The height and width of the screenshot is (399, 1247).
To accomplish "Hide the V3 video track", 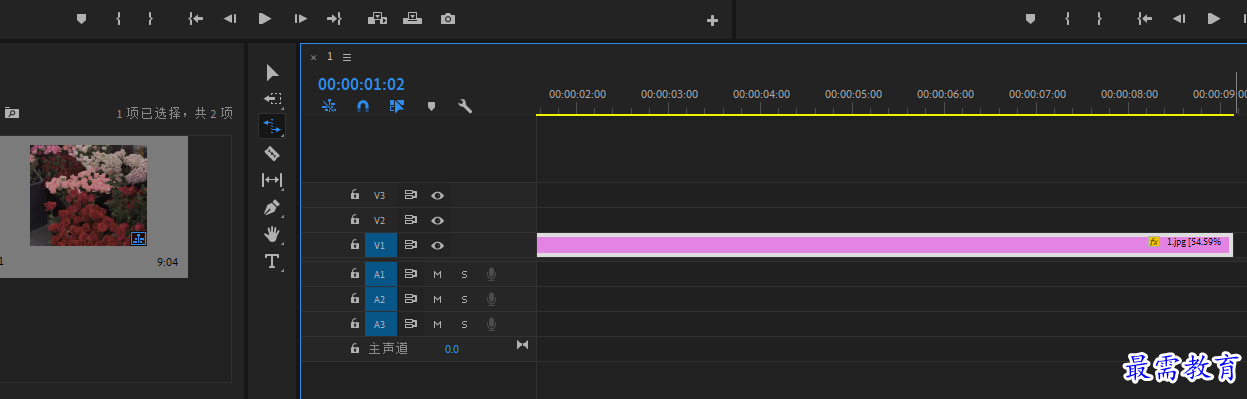I will (x=437, y=195).
